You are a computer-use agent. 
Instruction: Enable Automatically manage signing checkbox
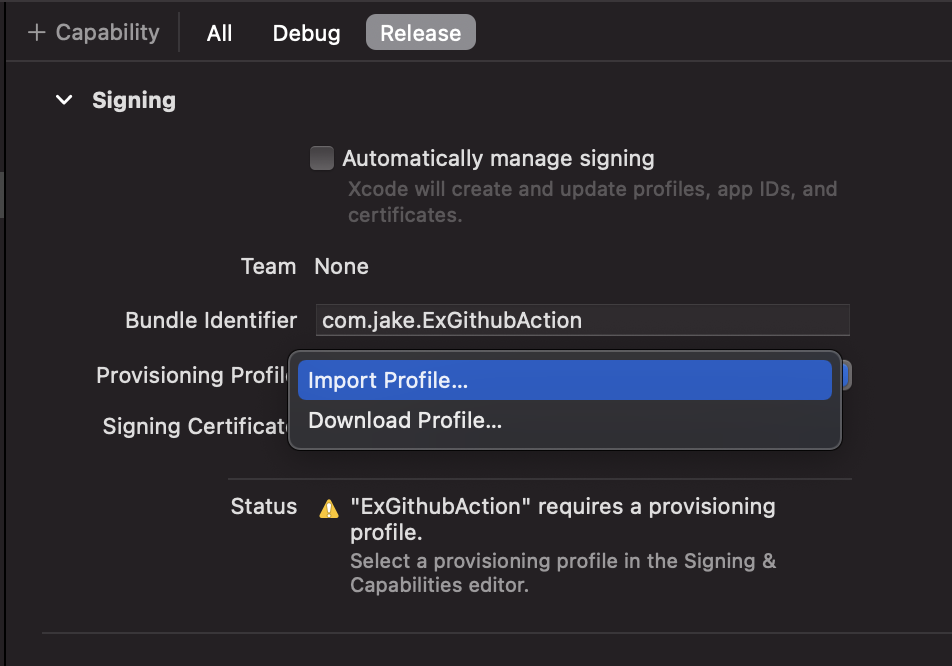322,158
